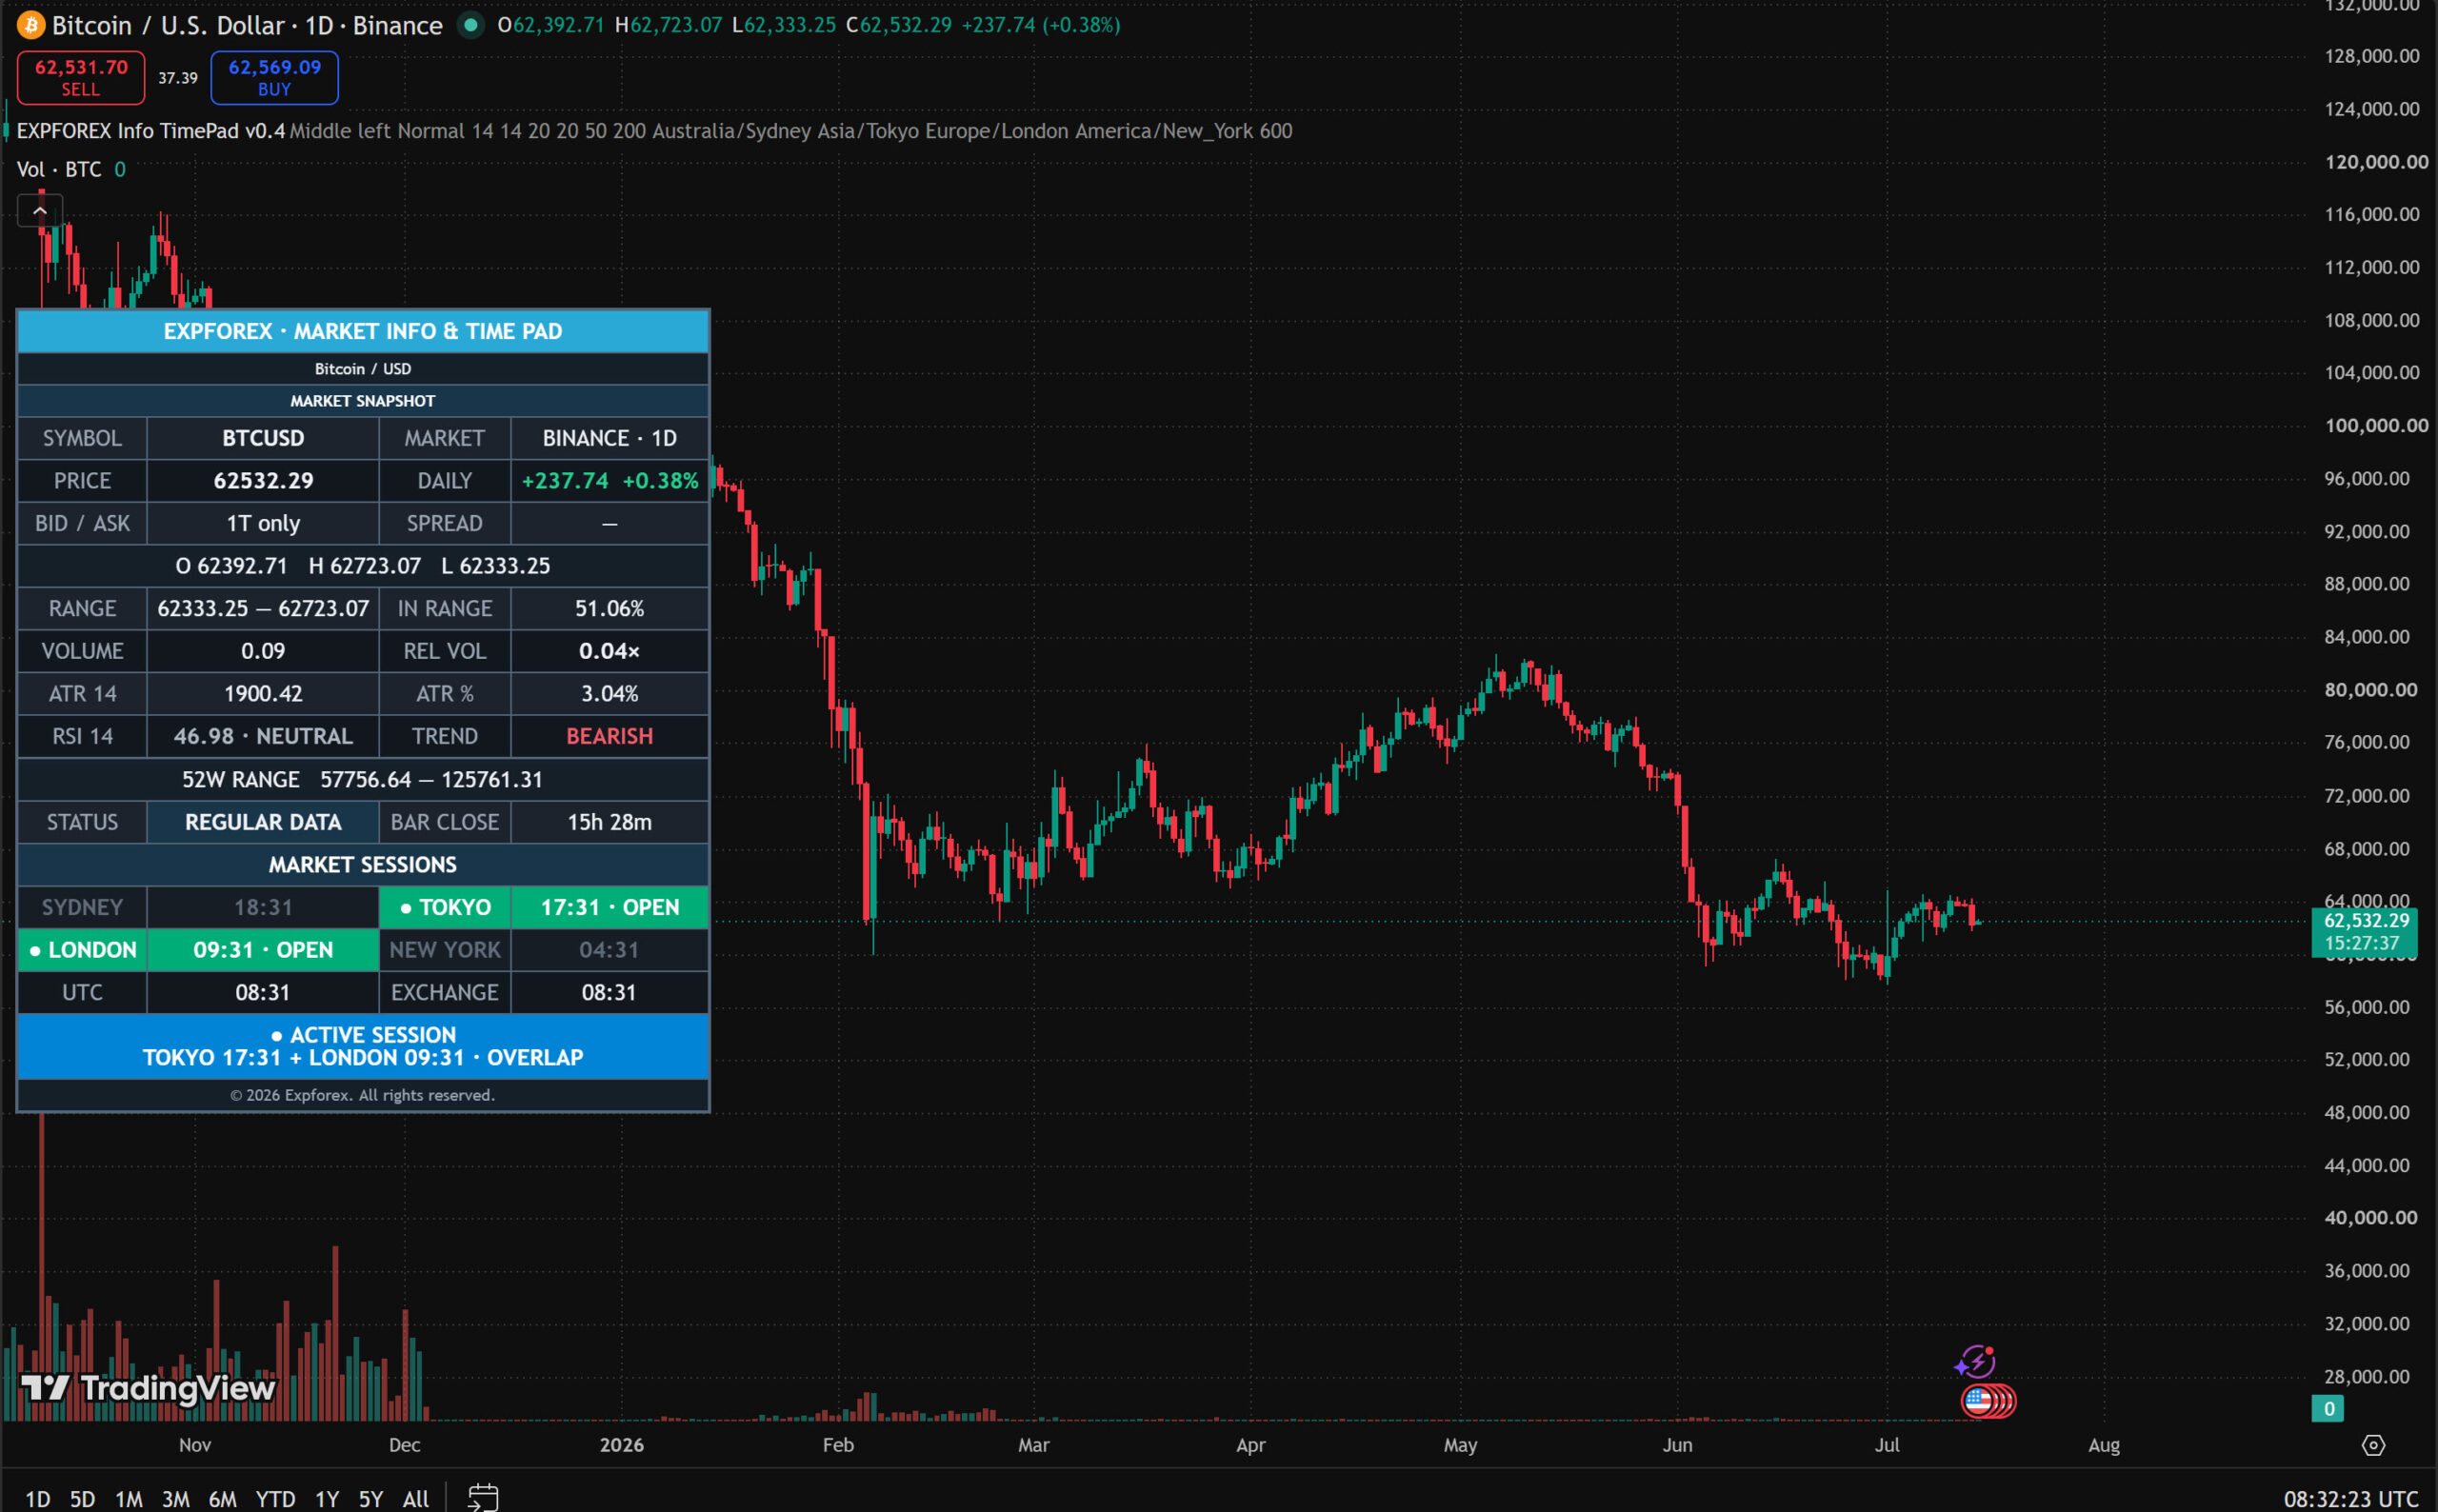Screen dimensions: 2438x1512
Task: Collapse the indicator legend with the chevron
Action: tap(40, 211)
